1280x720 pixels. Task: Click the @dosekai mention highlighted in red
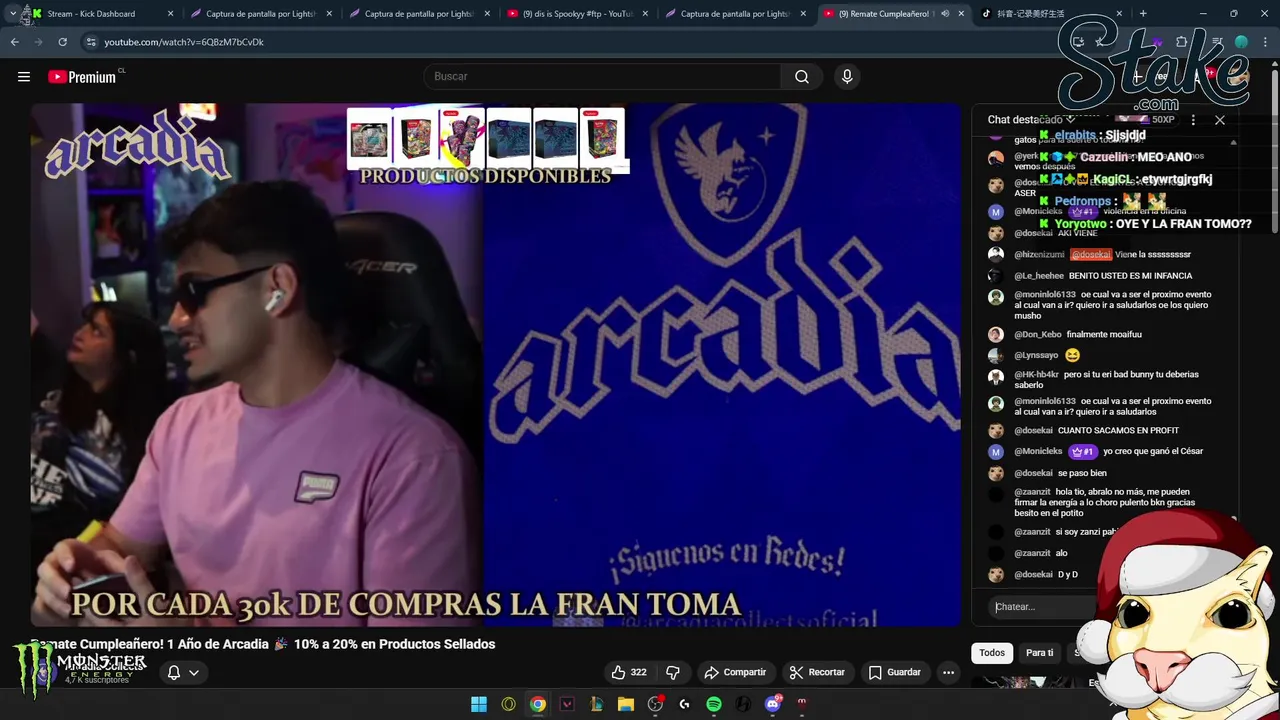coord(1091,255)
